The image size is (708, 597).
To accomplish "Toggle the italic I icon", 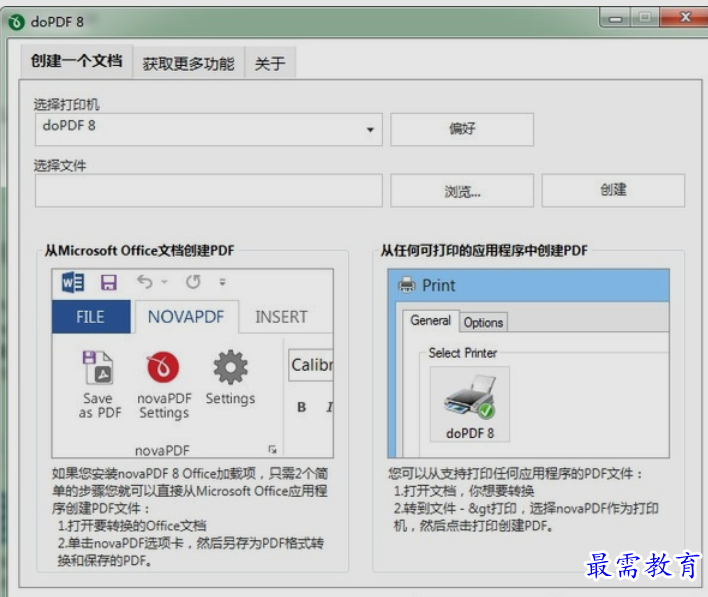I will (329, 407).
